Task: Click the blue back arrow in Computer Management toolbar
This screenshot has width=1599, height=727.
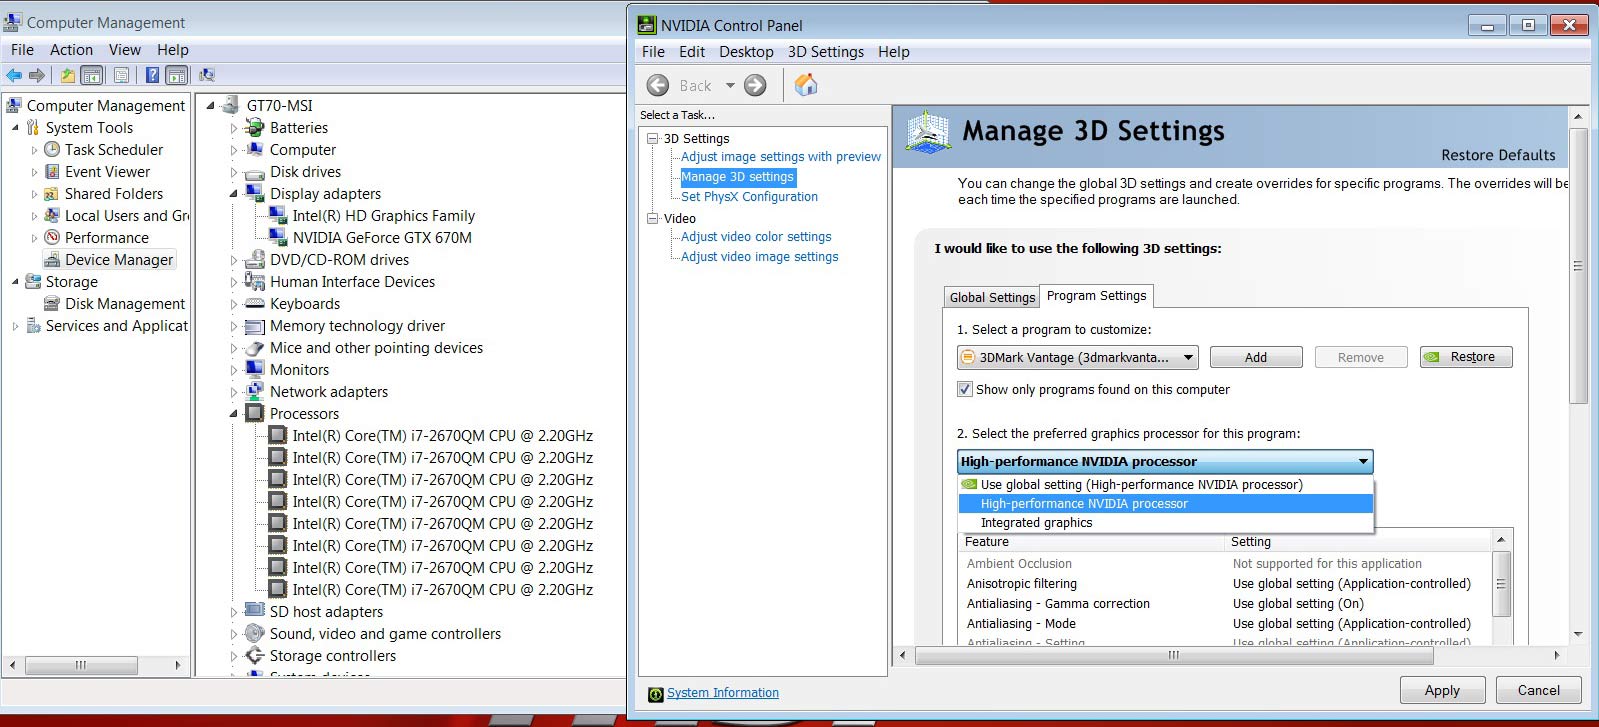Action: [x=14, y=75]
